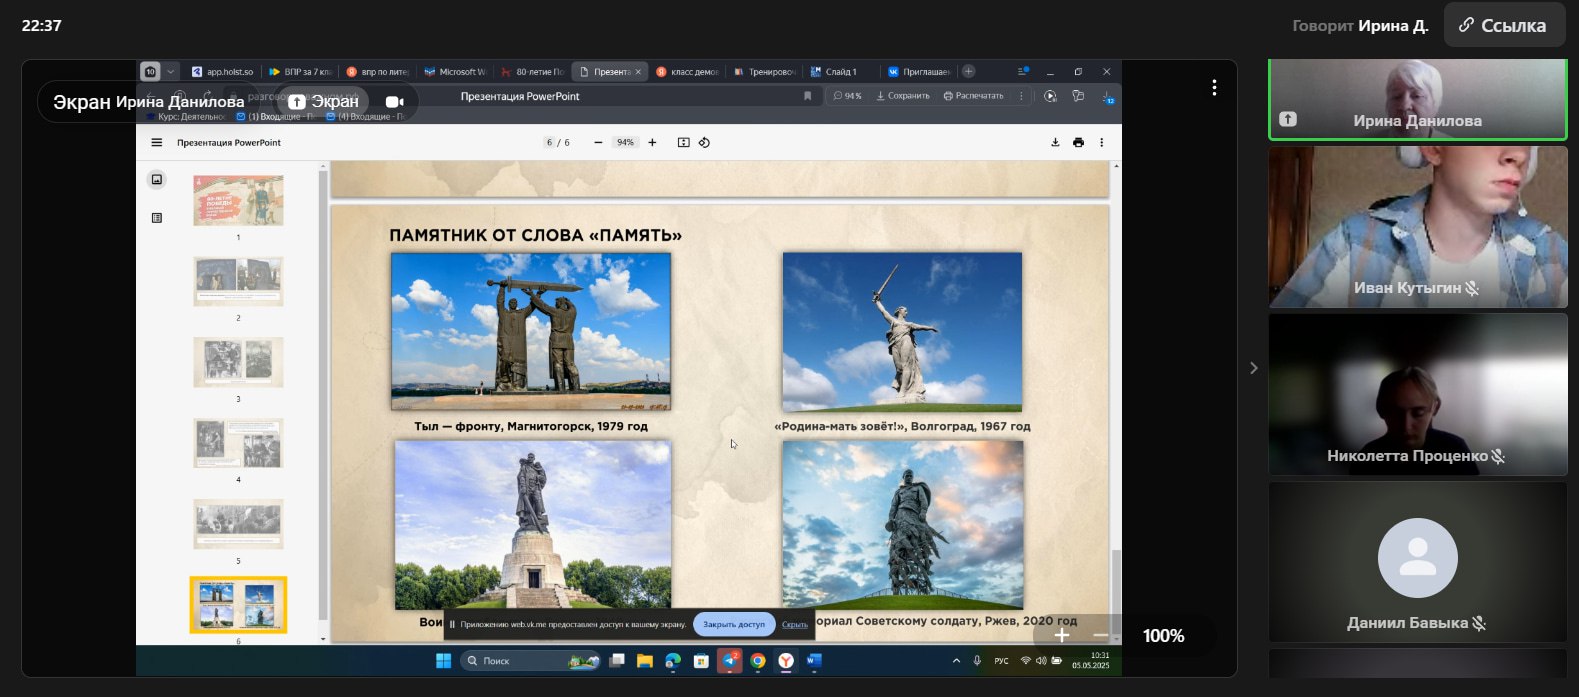The height and width of the screenshot is (697, 1579).
Task: Switch to Тренировоч browser tab
Action: pyautogui.click(x=765, y=71)
